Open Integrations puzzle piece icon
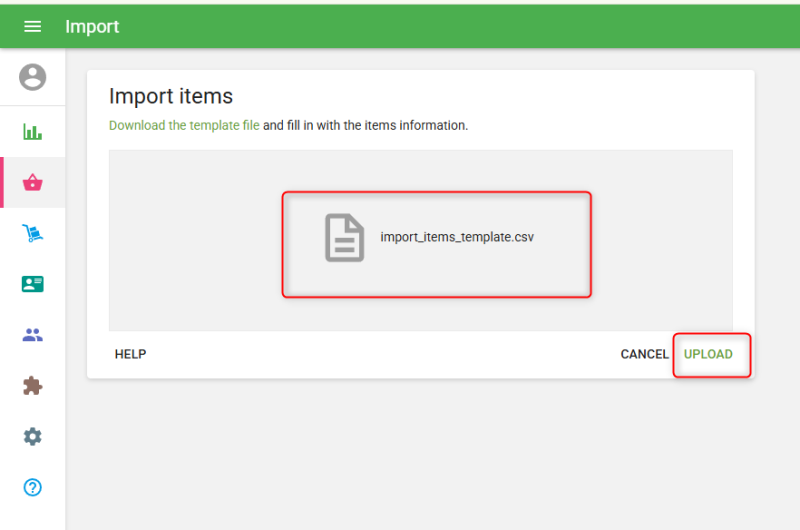The image size is (800, 530). tap(32, 386)
